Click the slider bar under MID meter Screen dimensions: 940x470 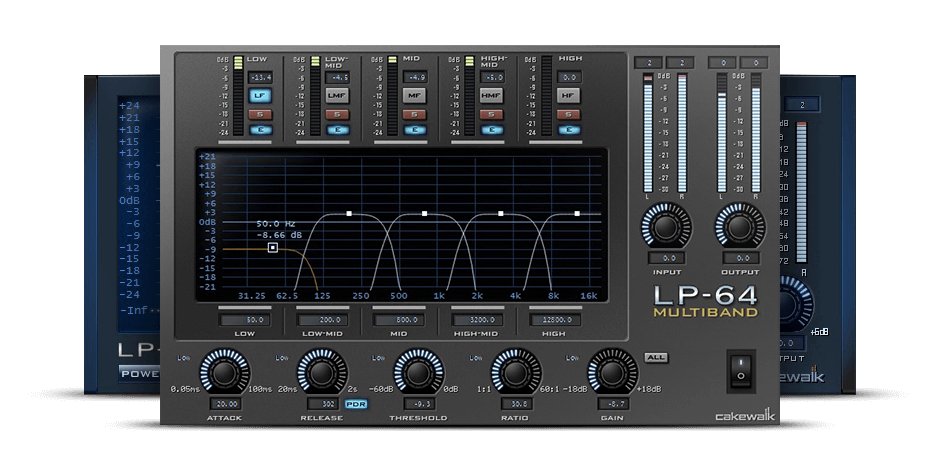[x=399, y=143]
